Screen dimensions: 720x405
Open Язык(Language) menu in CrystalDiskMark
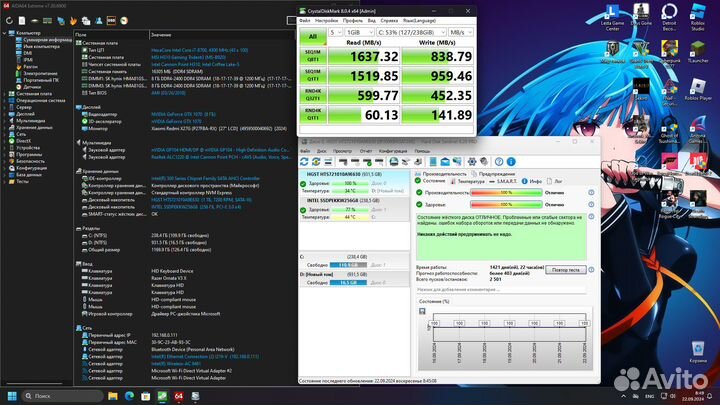point(419,21)
